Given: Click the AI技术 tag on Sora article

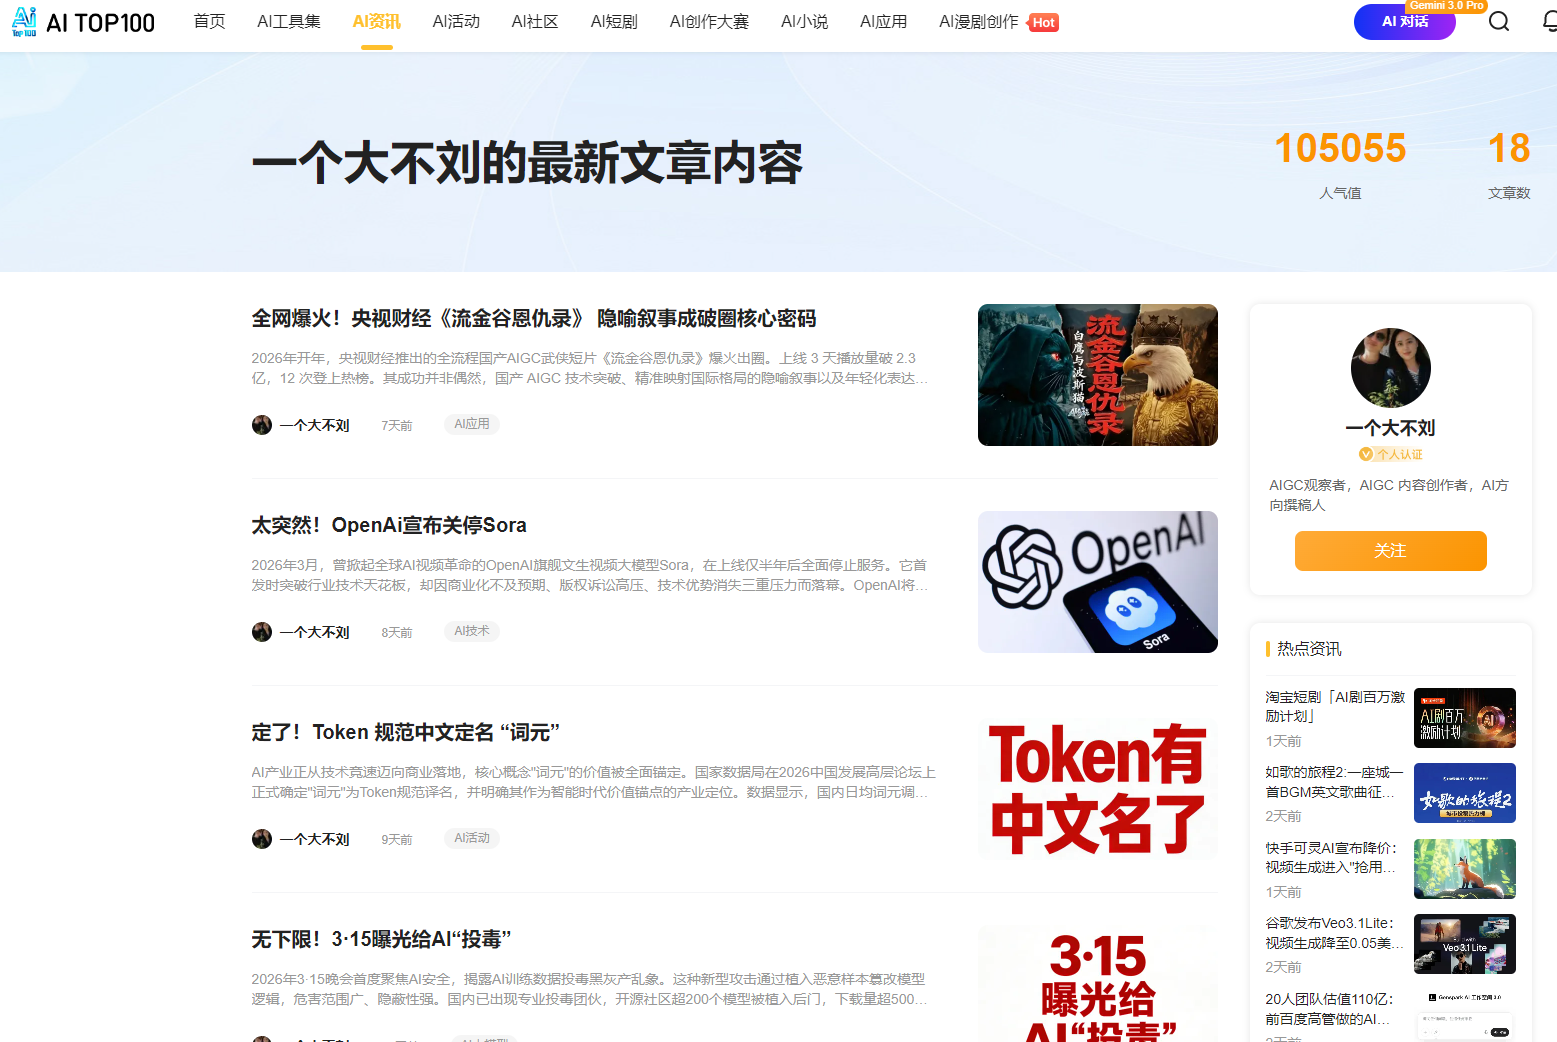Looking at the screenshot, I should (x=472, y=631).
